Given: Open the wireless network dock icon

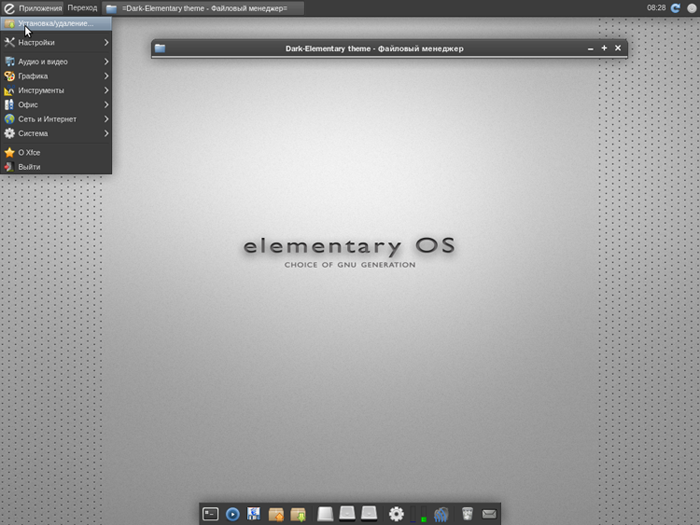Looking at the screenshot, I should pyautogui.click(x=441, y=514).
